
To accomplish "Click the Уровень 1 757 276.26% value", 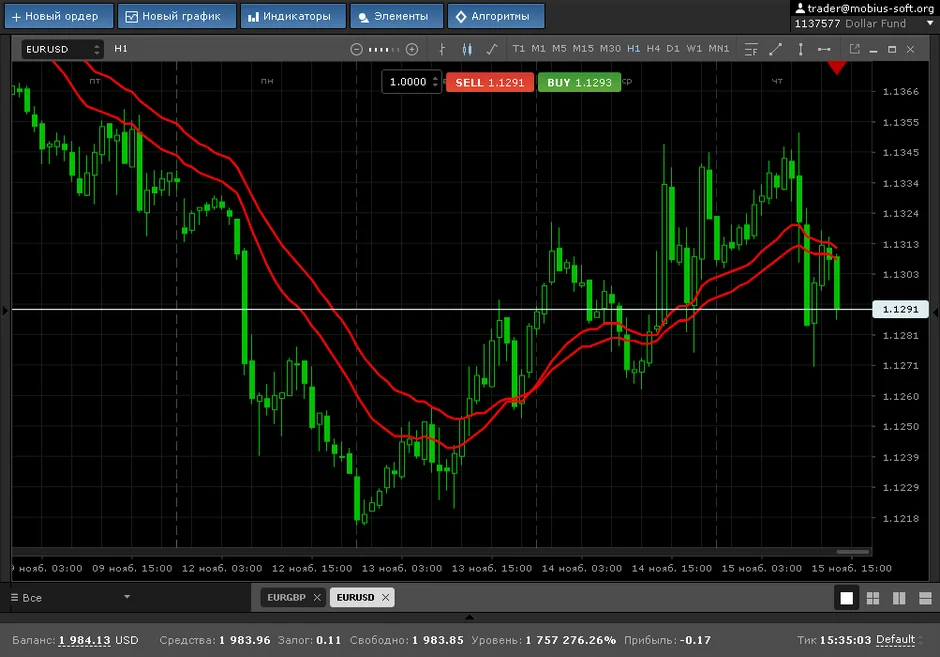I will click(570, 640).
